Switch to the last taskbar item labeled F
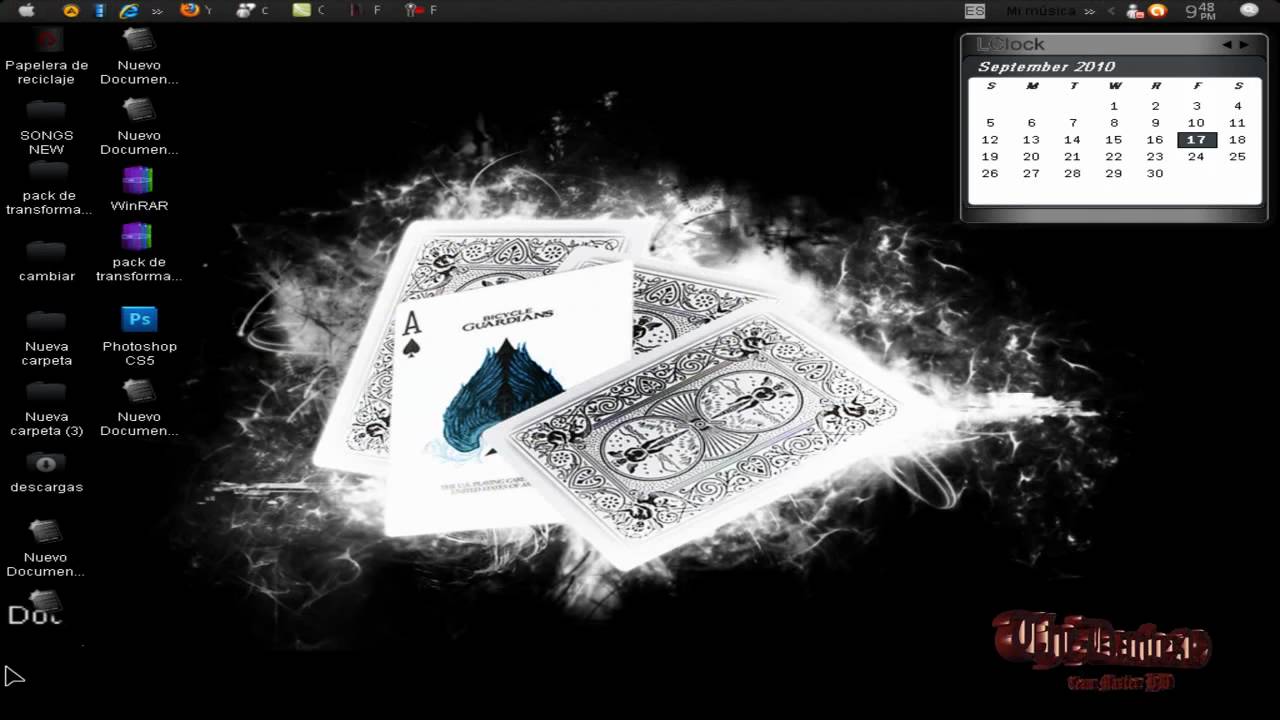 point(421,10)
